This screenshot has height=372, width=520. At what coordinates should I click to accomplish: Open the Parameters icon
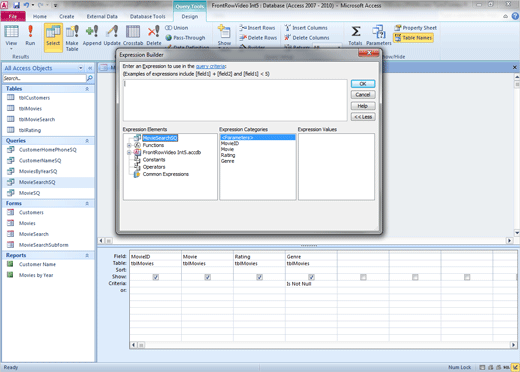[x=379, y=35]
